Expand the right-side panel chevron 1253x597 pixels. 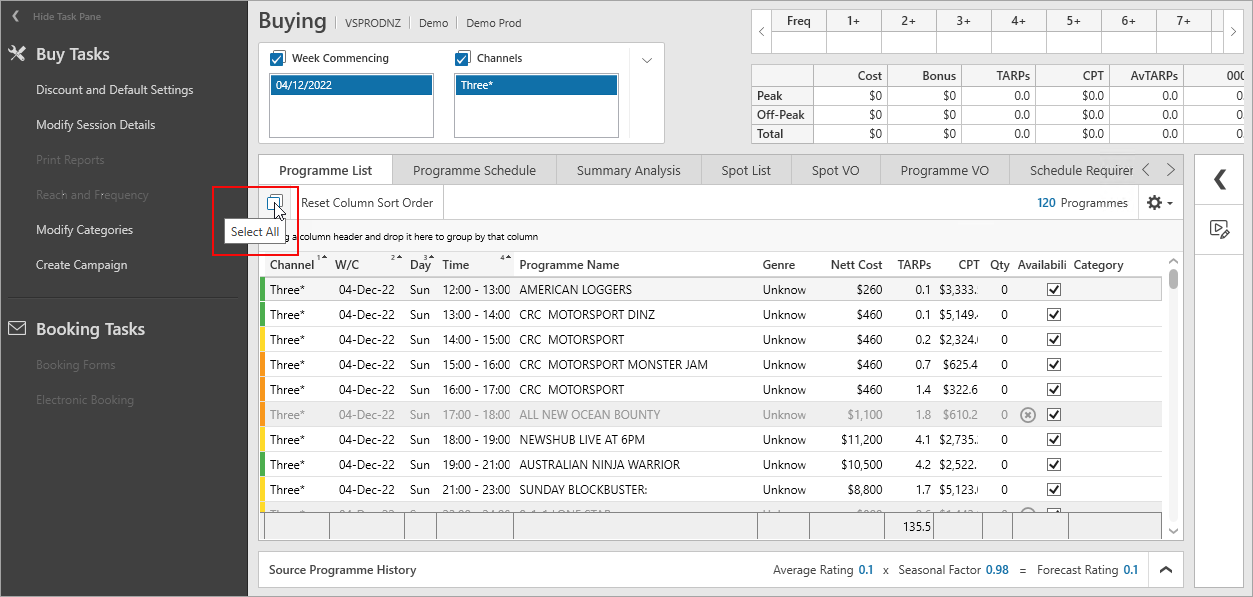point(1219,180)
